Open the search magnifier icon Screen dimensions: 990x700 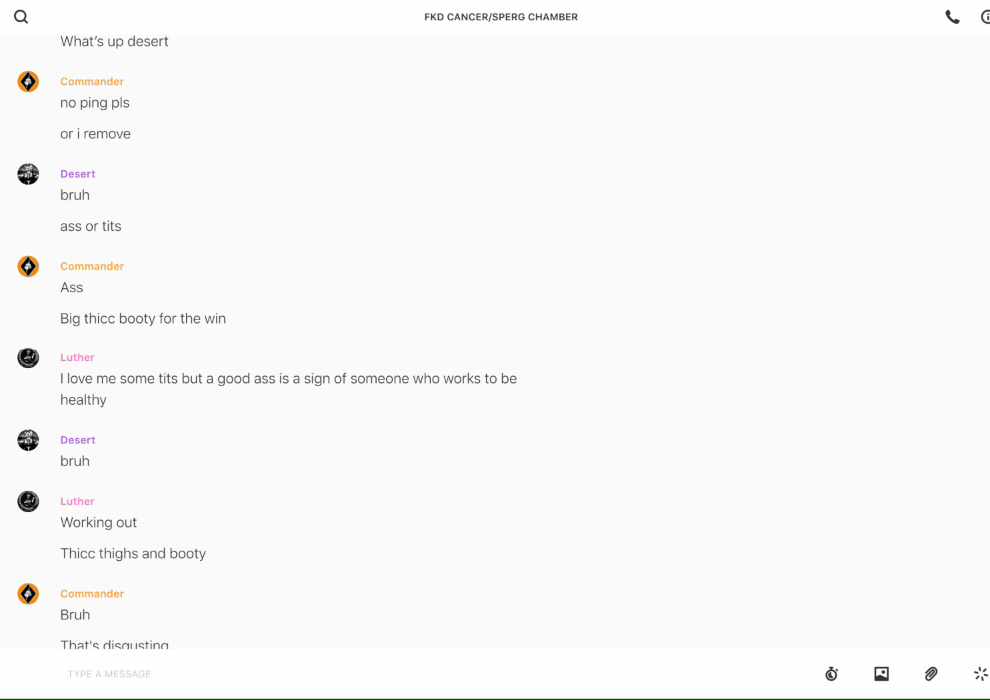coord(21,17)
